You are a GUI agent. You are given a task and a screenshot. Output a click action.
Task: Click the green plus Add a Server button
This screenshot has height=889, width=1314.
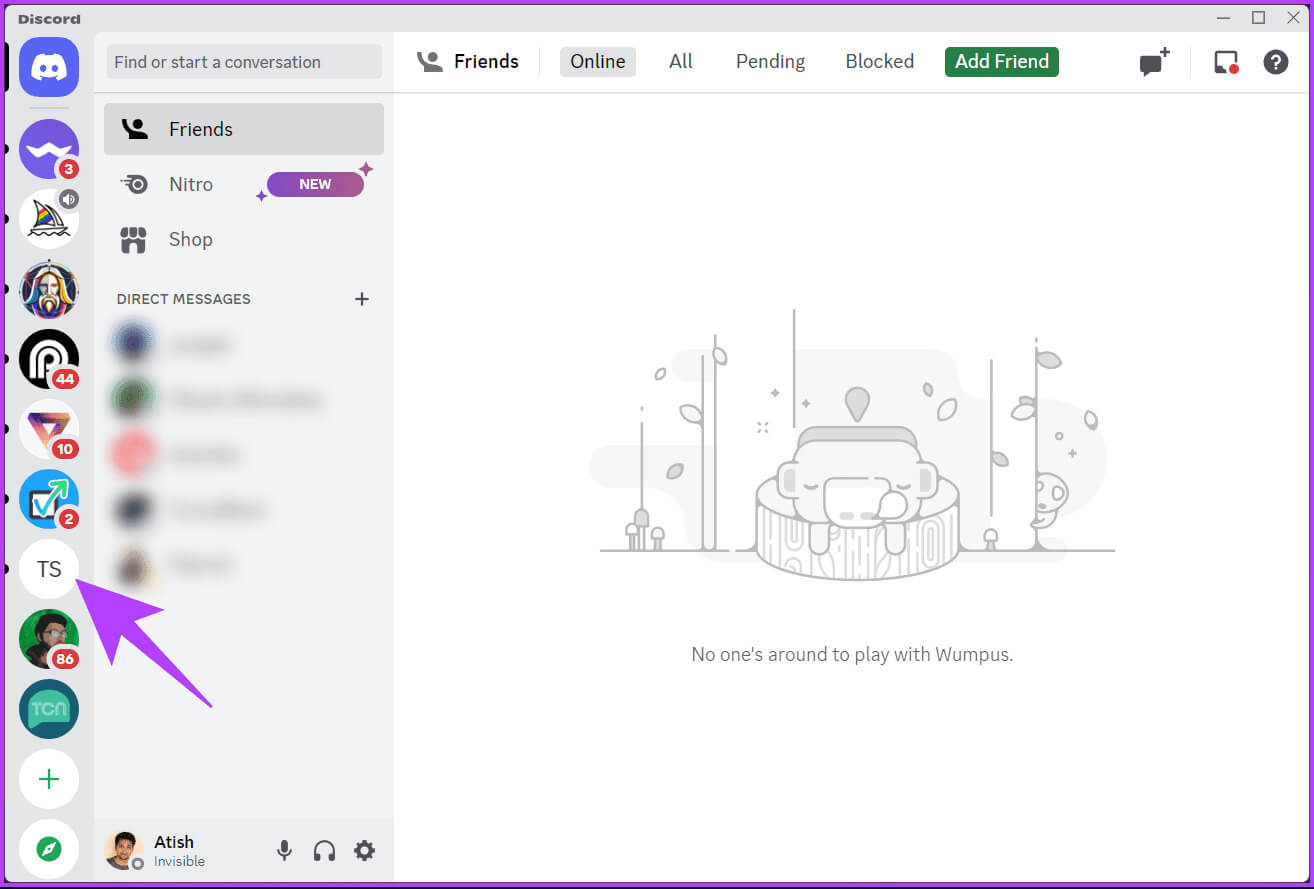pyautogui.click(x=49, y=779)
